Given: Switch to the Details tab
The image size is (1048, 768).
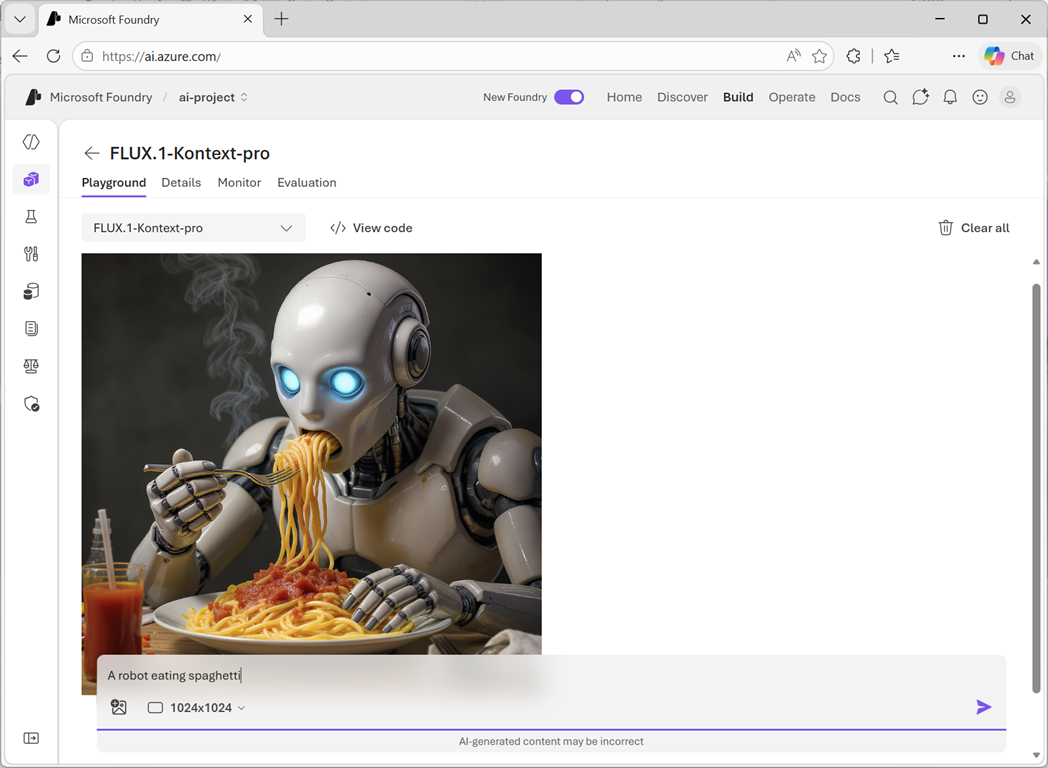Looking at the screenshot, I should 181,182.
